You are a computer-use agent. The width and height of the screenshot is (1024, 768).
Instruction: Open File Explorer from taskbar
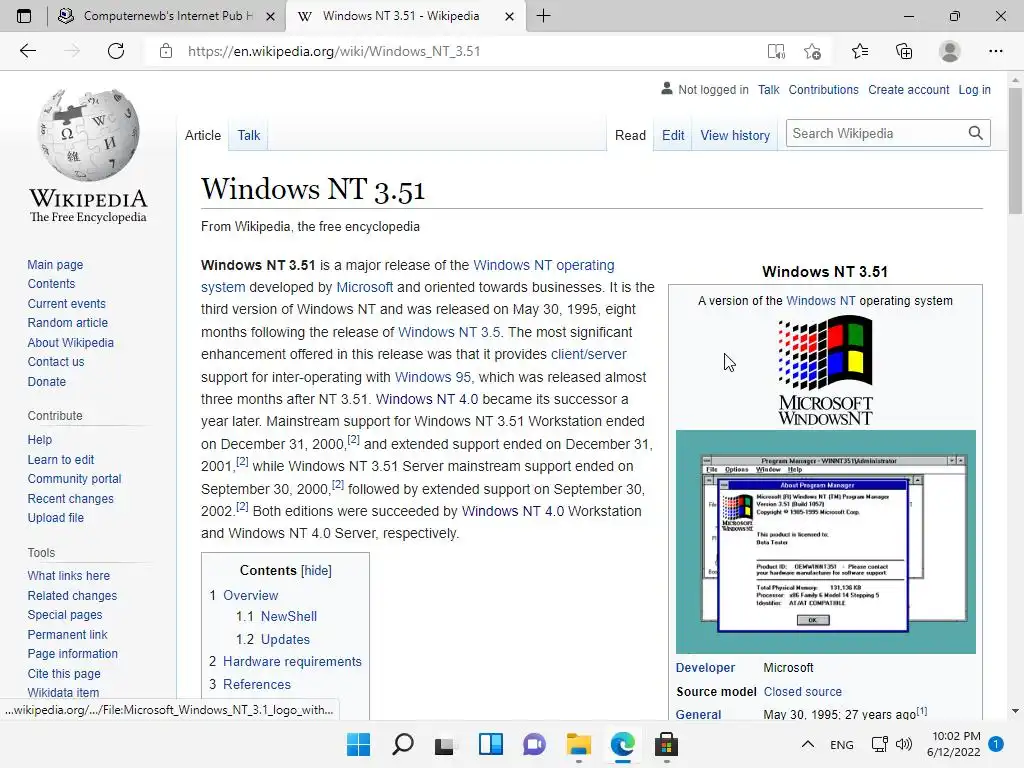[x=579, y=744]
